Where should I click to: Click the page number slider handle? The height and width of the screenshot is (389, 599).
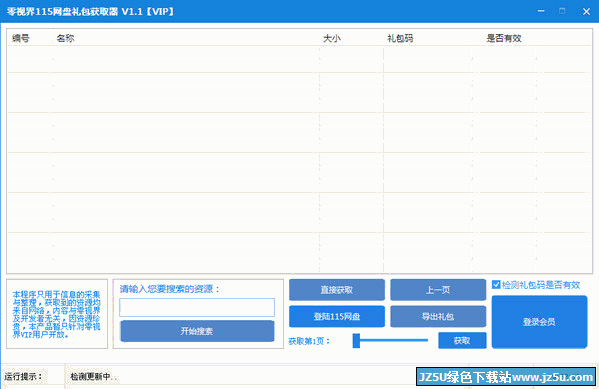(356, 340)
